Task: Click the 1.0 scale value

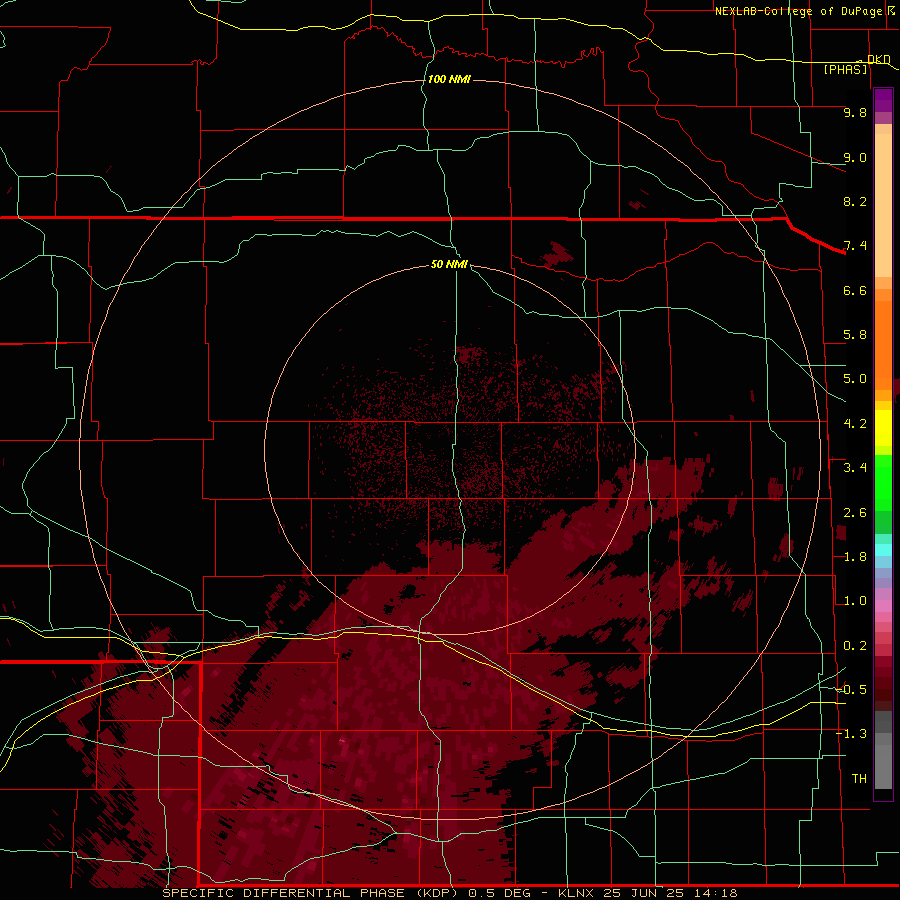Action: tap(855, 601)
